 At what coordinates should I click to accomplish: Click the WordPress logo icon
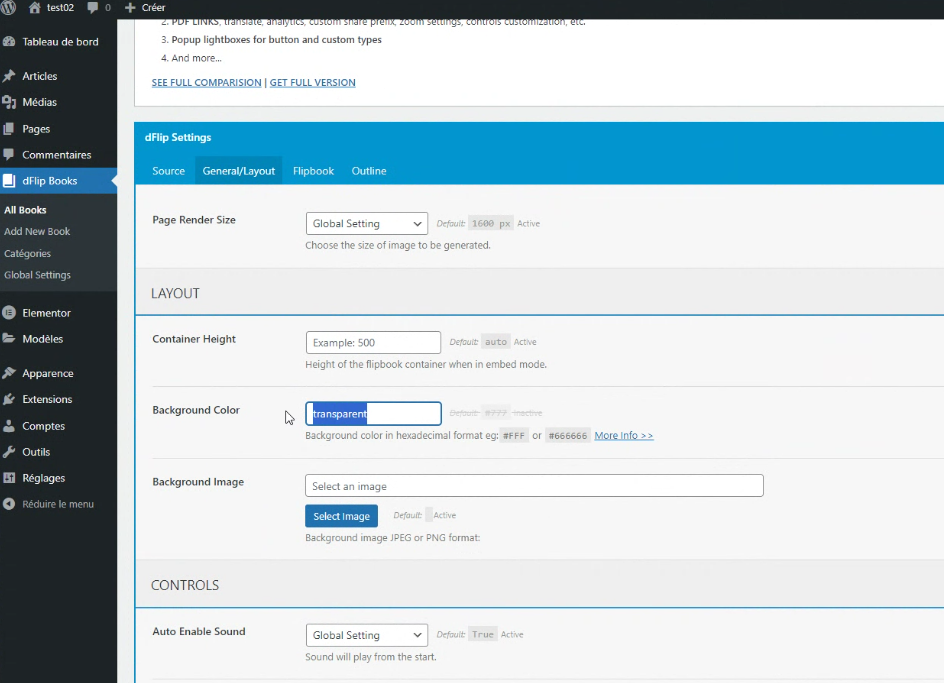(11, 8)
